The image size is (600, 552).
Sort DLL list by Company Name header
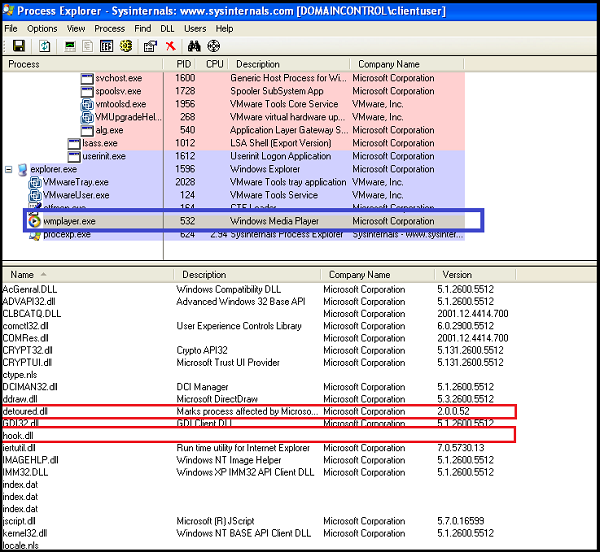tap(378, 275)
